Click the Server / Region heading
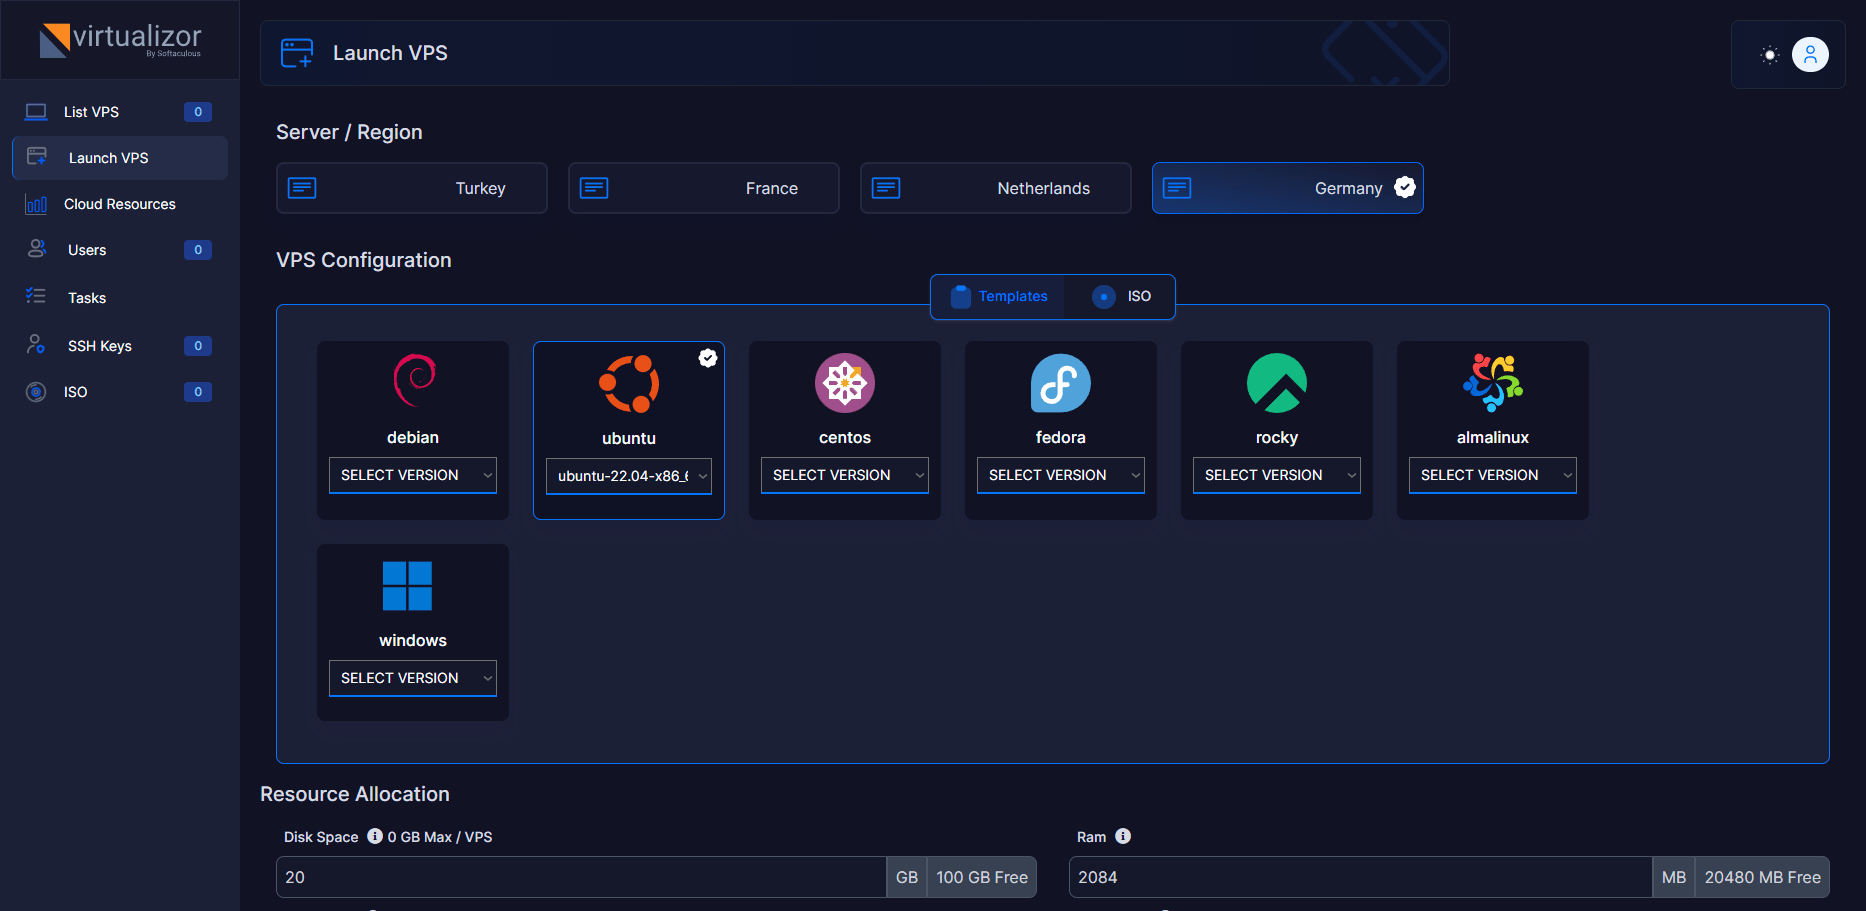The height and width of the screenshot is (911, 1866). (349, 132)
